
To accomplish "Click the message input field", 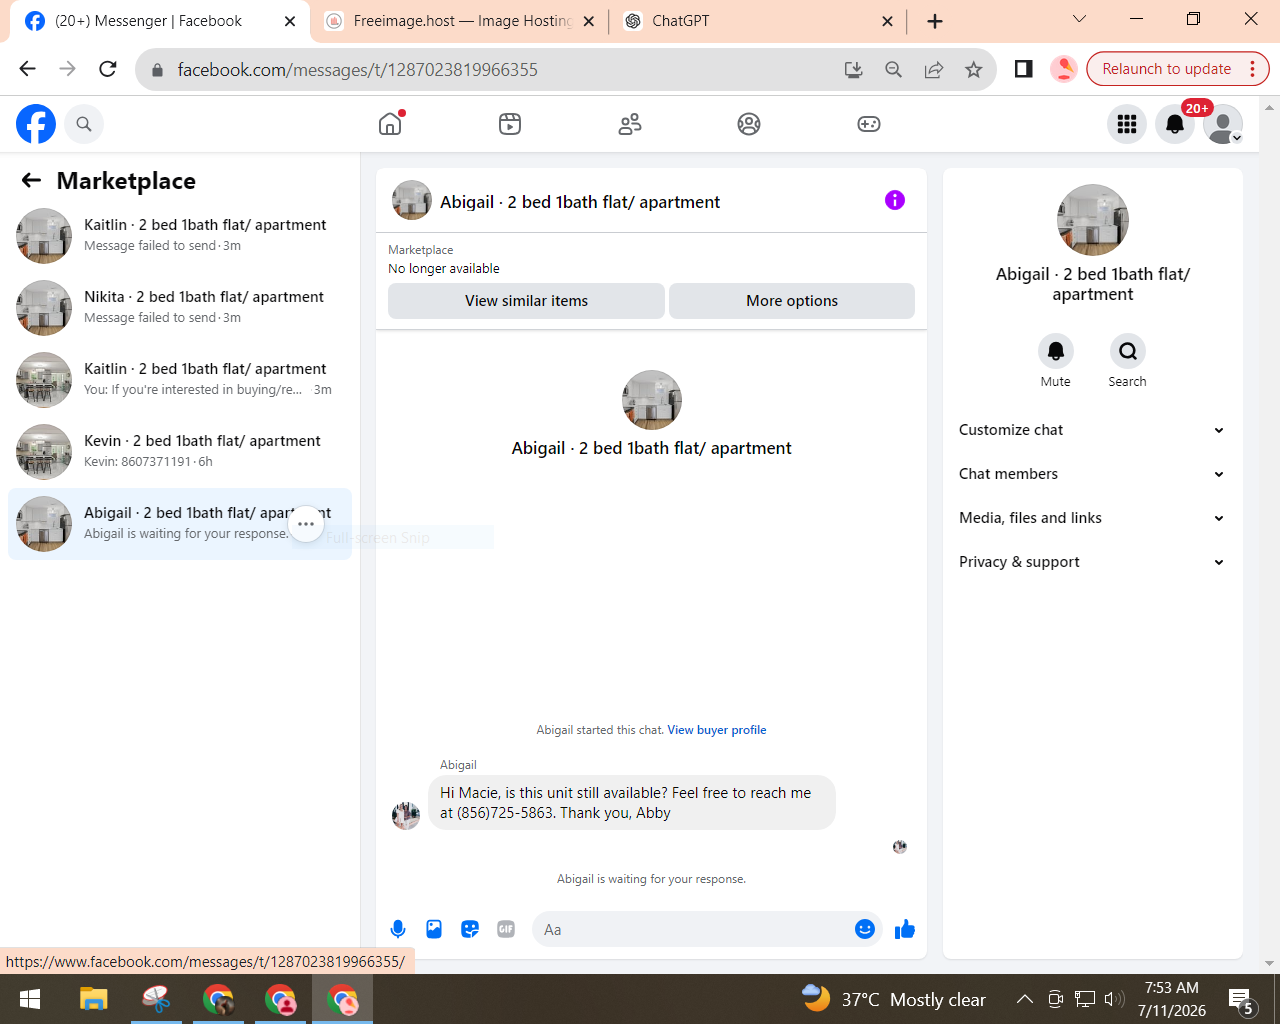I will coord(695,929).
